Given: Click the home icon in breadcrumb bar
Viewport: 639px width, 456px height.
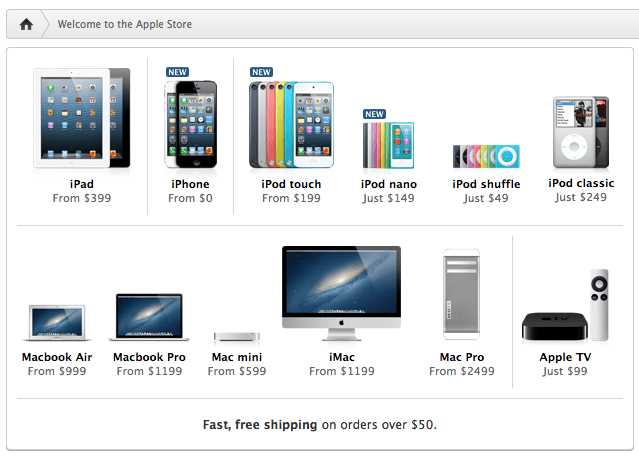Looking at the screenshot, I should pos(26,24).
